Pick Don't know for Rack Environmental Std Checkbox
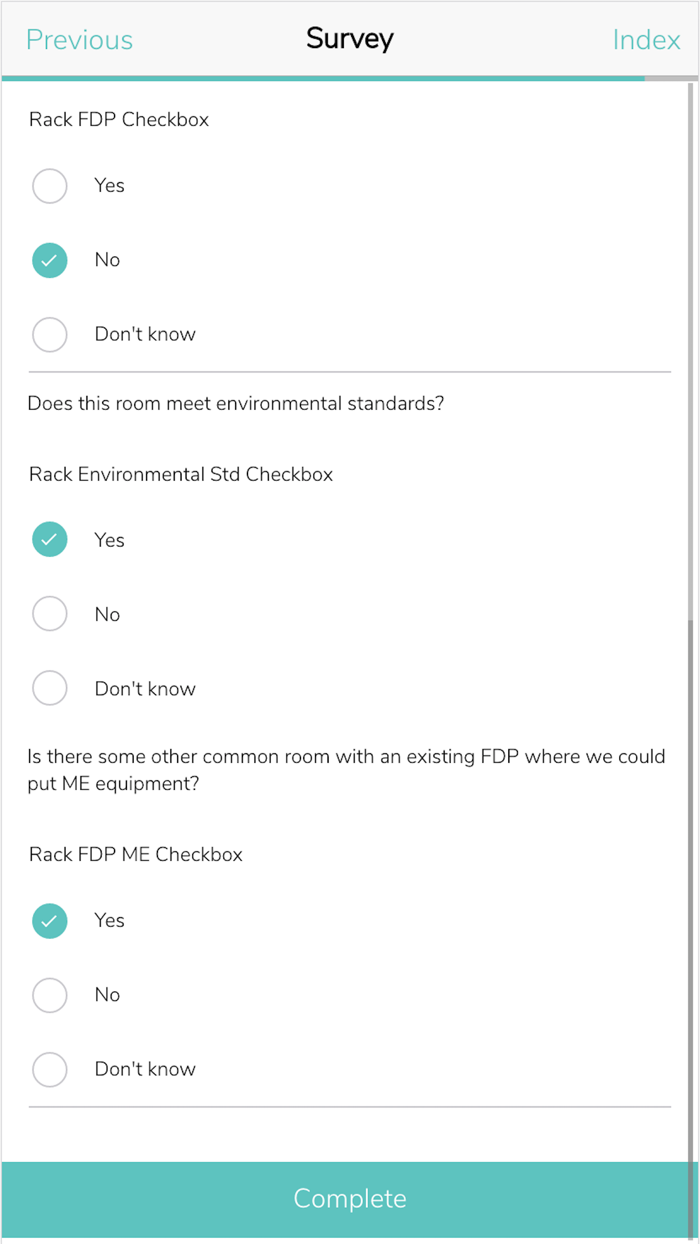Image resolution: width=700 pixels, height=1244 pixels. 50,688
